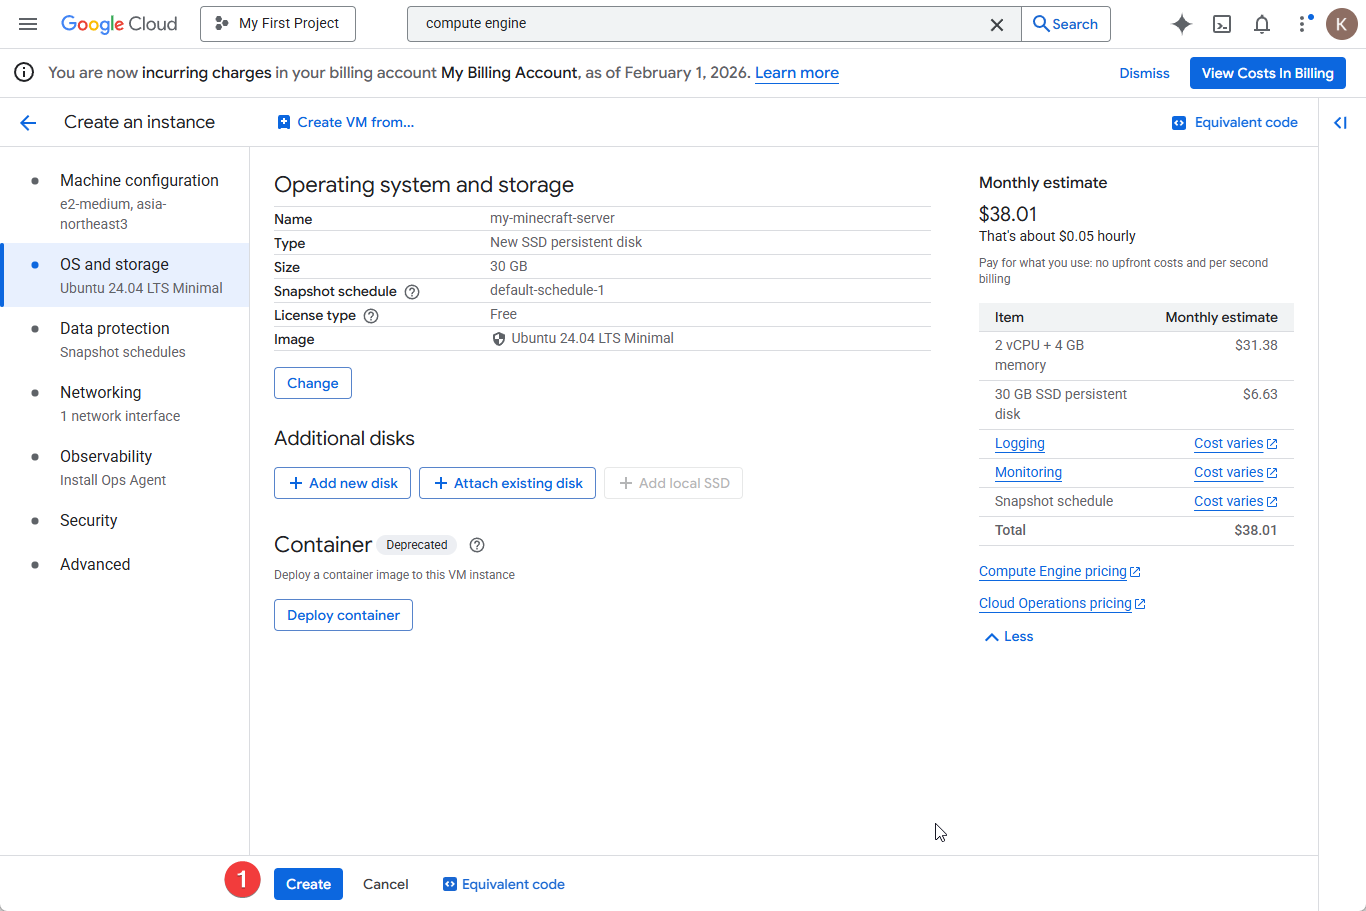
Task: Open Create VM from... option
Action: coord(345,122)
